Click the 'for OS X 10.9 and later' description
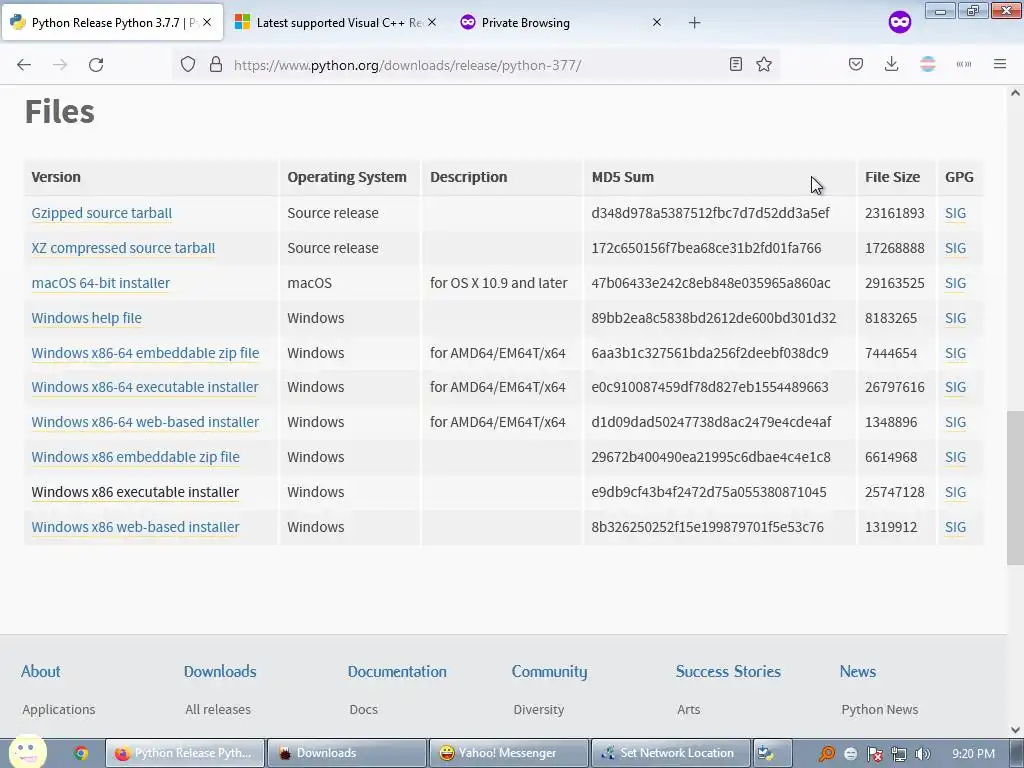 [498, 283]
